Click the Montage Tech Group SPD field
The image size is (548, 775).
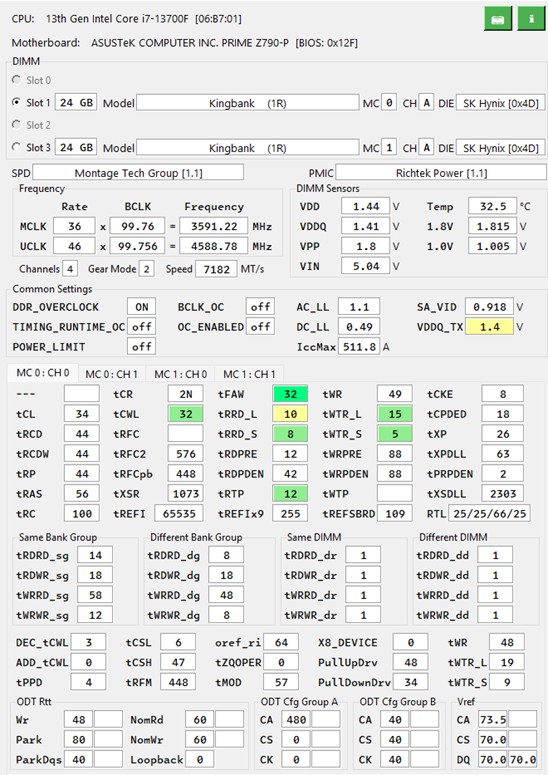138,173
